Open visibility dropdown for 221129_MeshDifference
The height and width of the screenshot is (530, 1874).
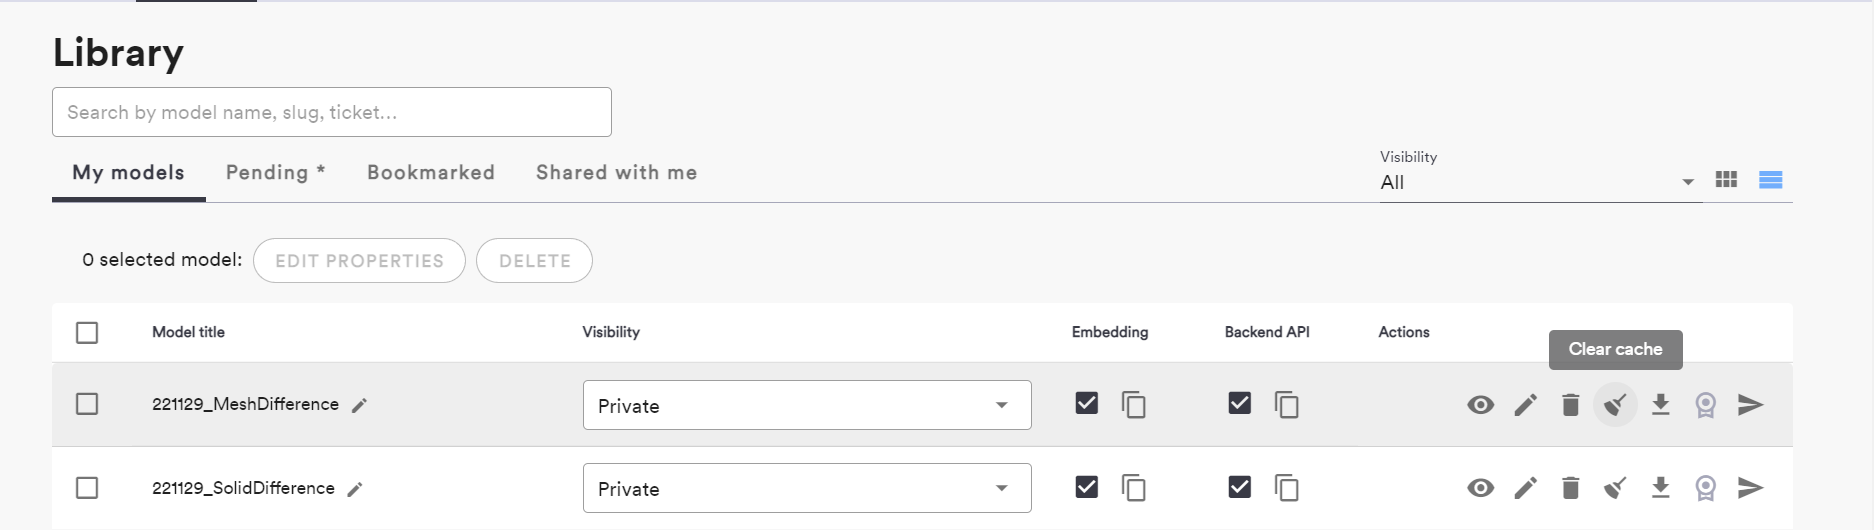pos(806,405)
